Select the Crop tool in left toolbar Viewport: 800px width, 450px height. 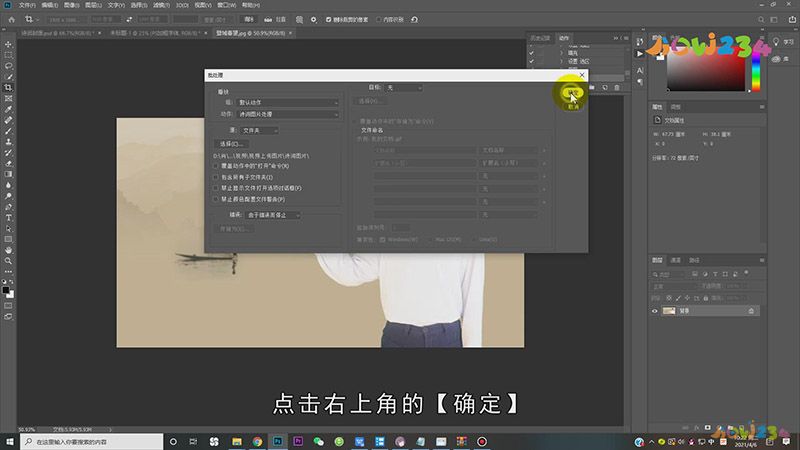8,88
